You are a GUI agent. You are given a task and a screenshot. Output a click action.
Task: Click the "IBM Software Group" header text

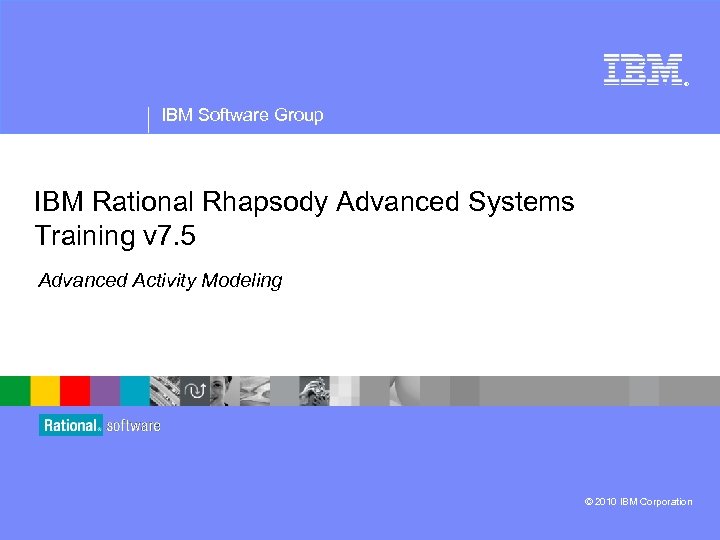(242, 115)
